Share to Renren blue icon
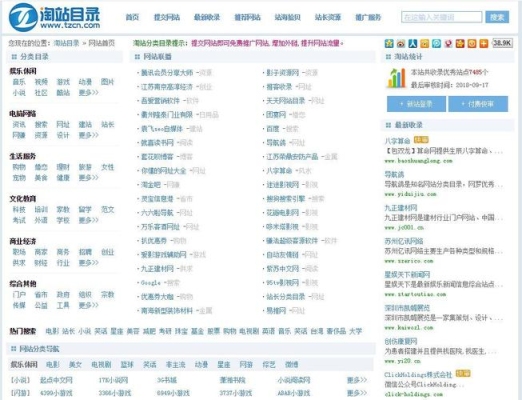The height and width of the screenshot is (400, 522). 413,43
